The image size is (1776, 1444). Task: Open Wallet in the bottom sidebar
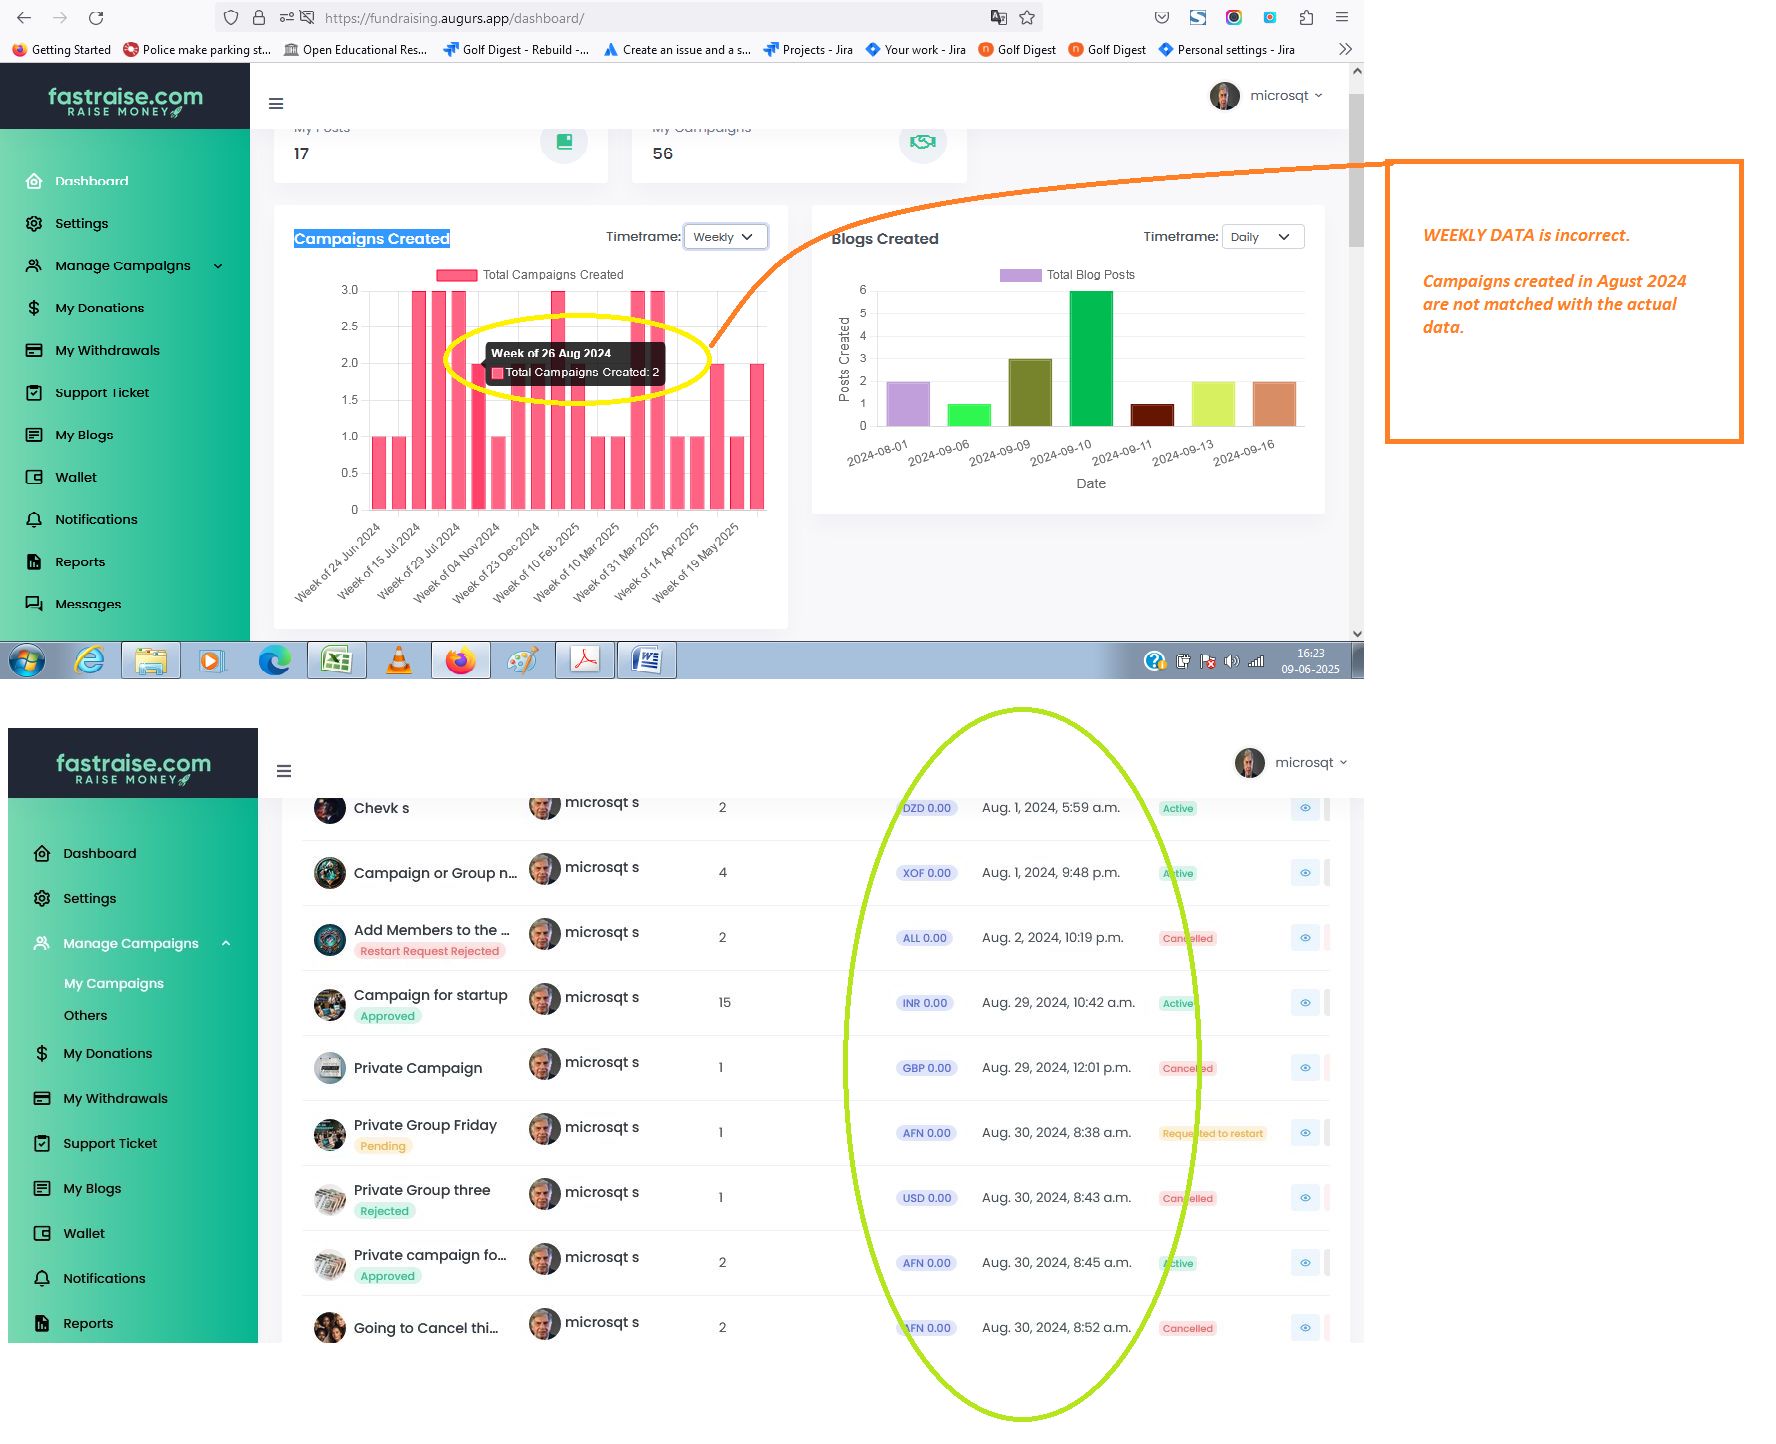(84, 1234)
